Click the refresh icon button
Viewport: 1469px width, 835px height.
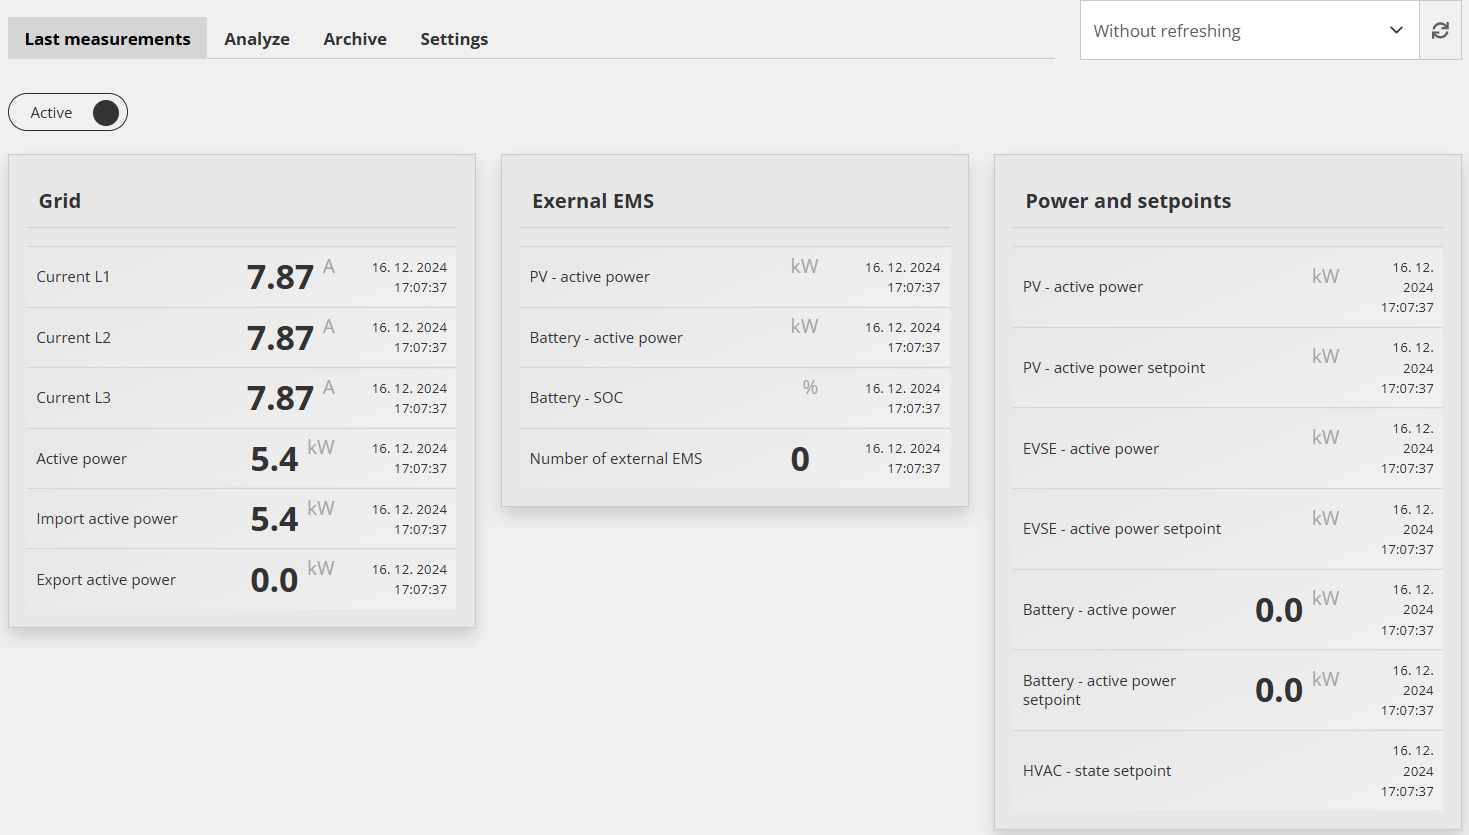[x=1440, y=31]
